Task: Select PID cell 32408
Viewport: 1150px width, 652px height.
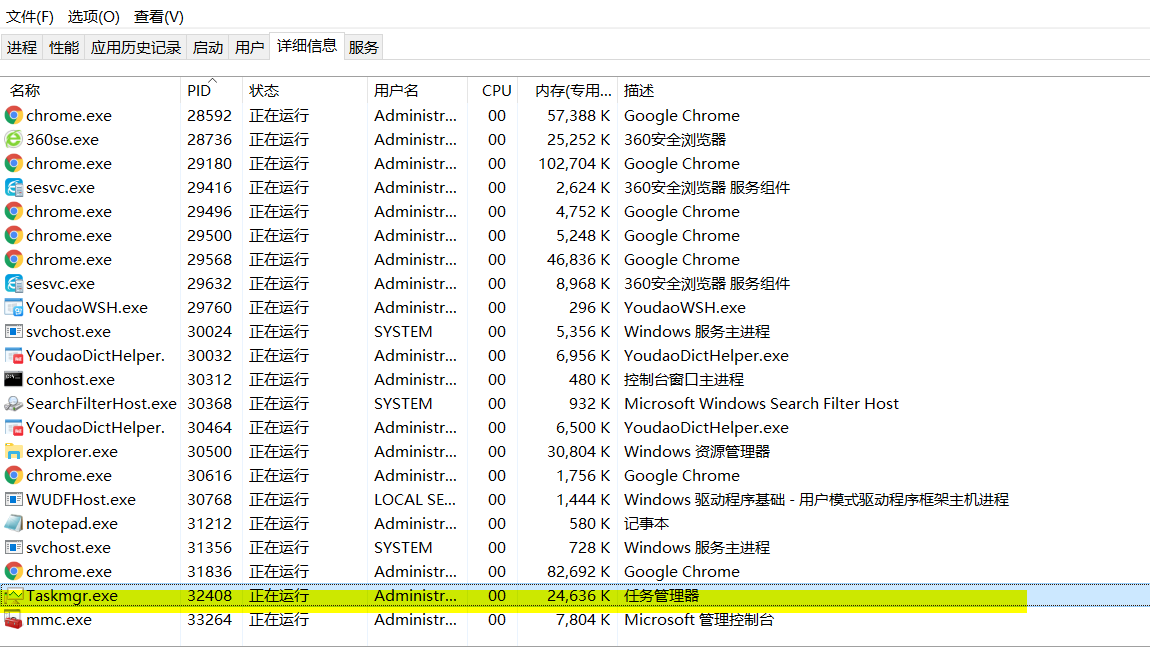Action: point(209,596)
